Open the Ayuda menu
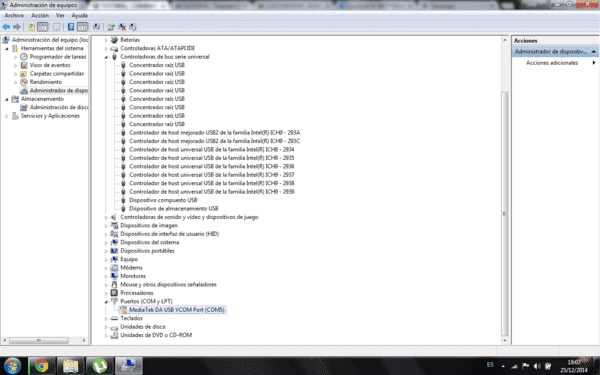This screenshot has width=600, height=375. (80, 15)
